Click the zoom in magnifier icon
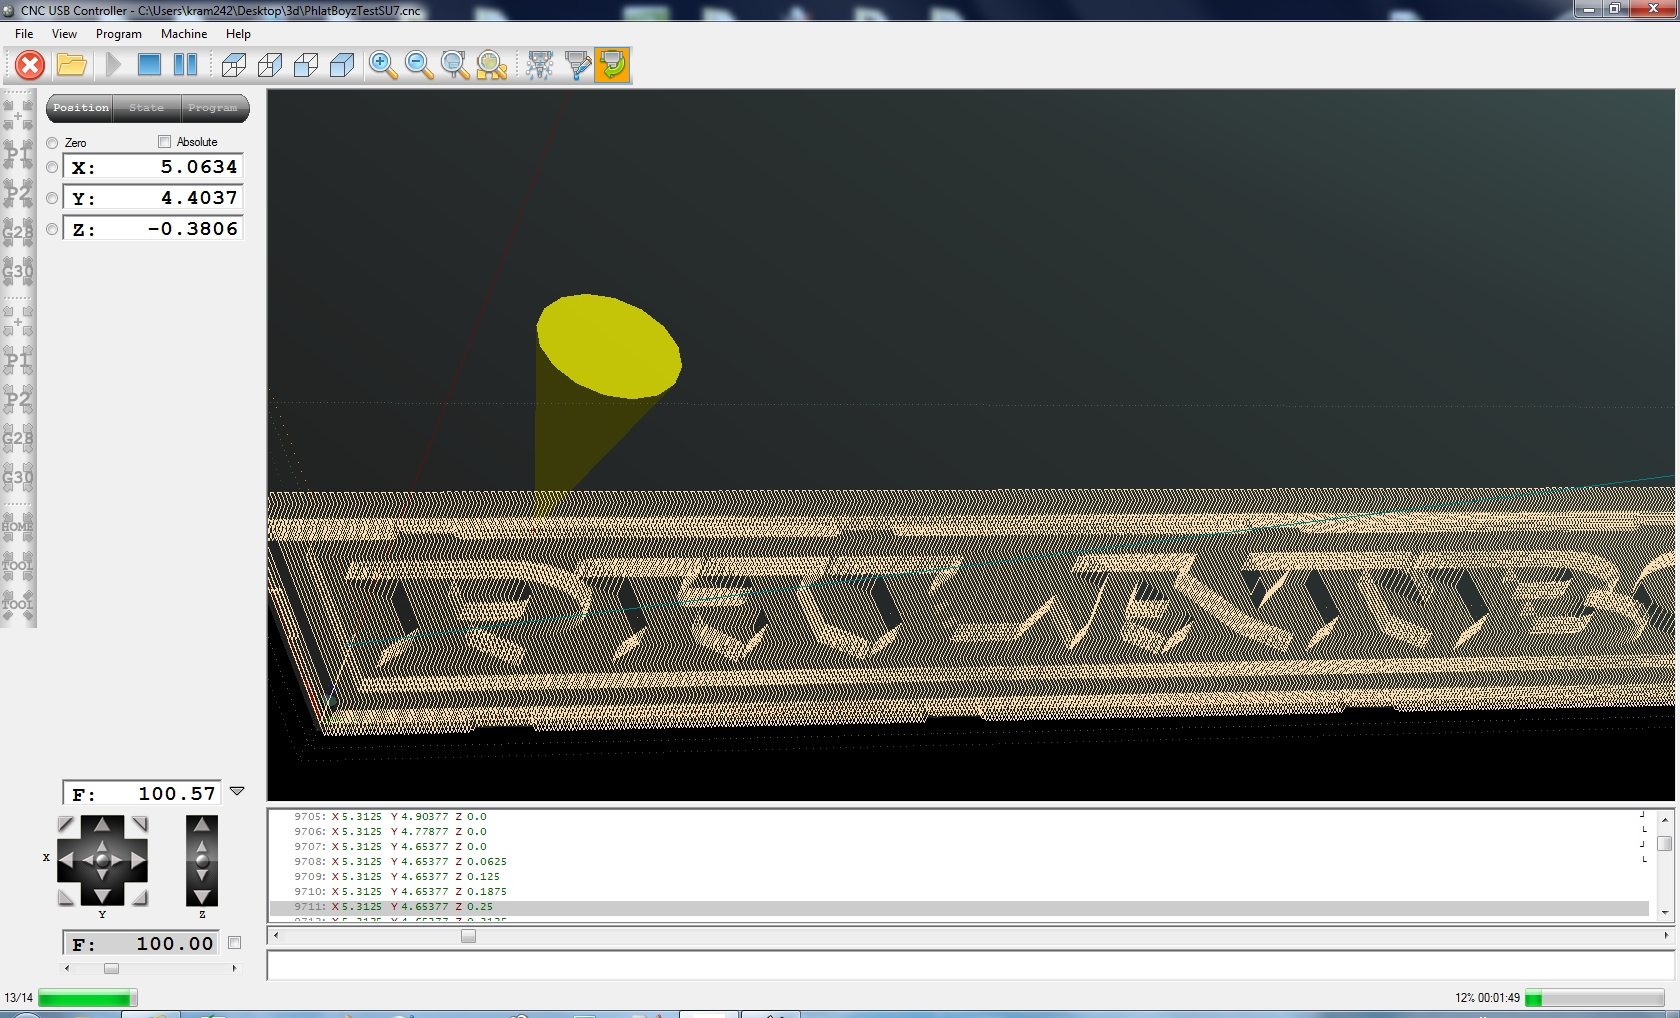 [x=382, y=66]
